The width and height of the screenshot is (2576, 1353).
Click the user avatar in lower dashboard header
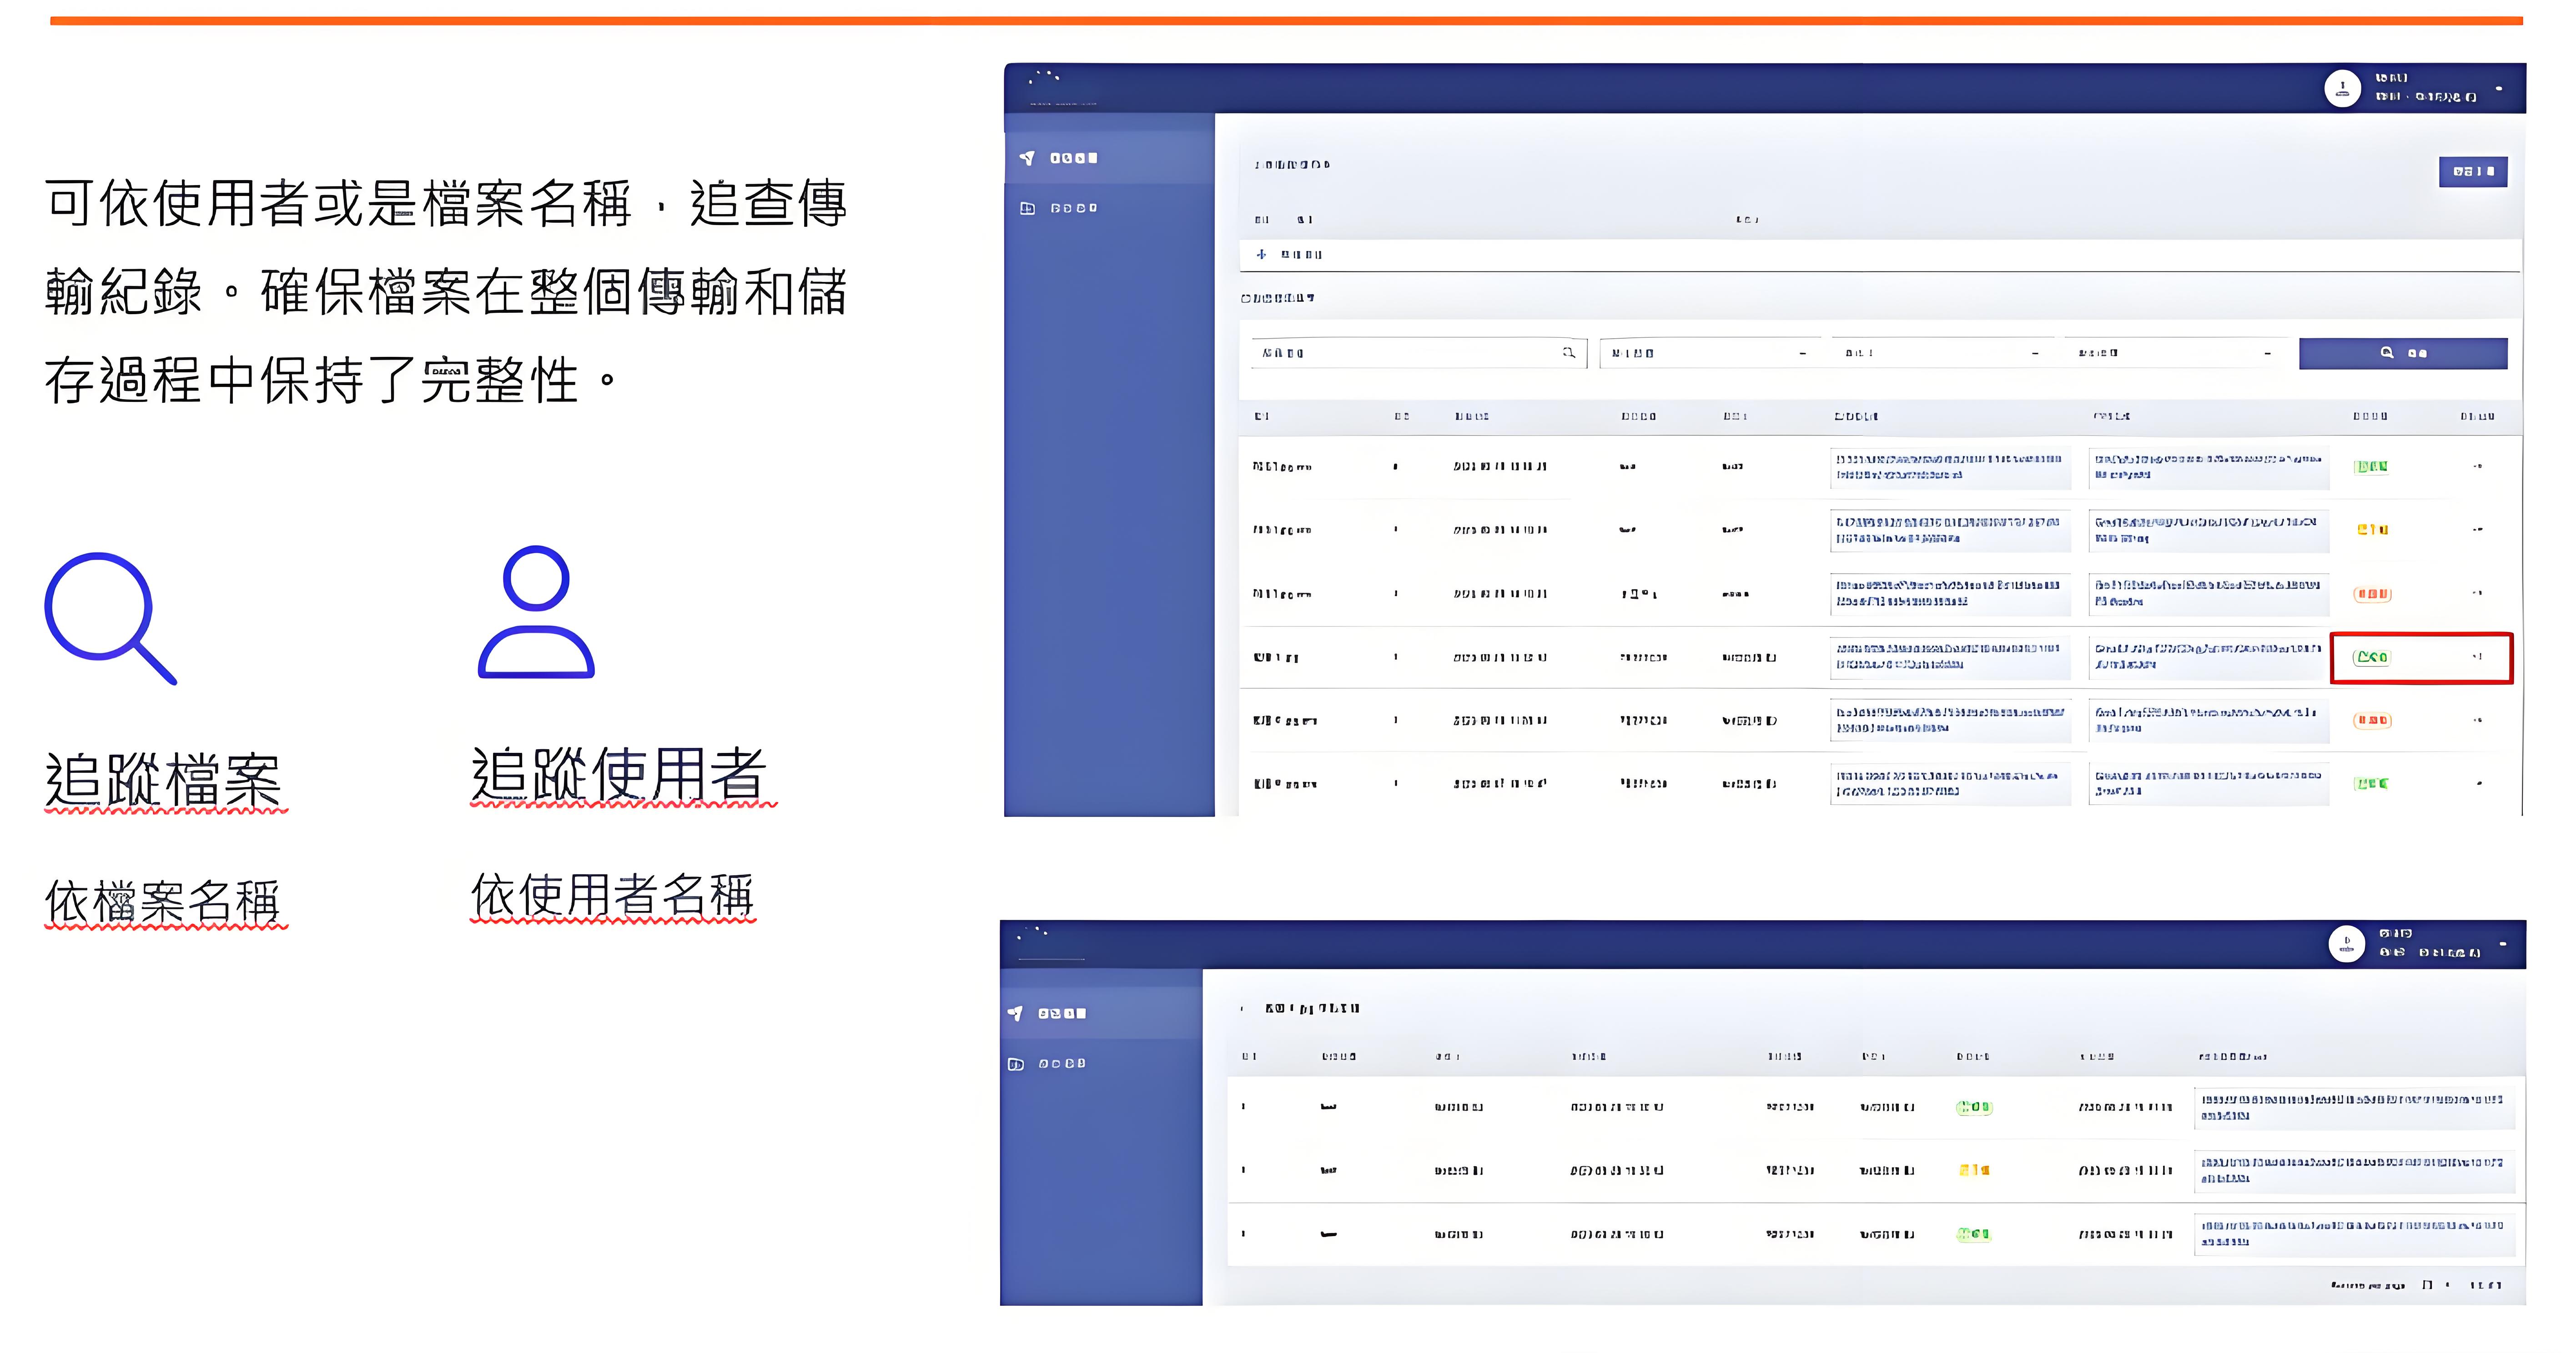[x=2346, y=943]
